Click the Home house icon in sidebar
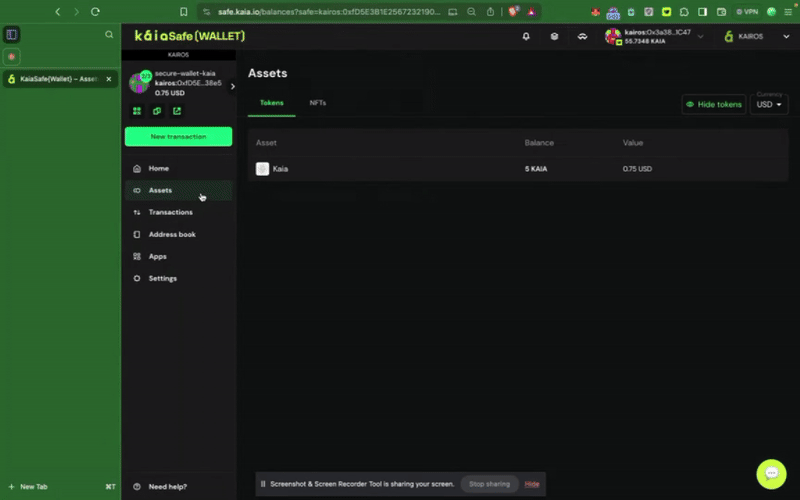The width and height of the screenshot is (800, 500). [x=137, y=168]
